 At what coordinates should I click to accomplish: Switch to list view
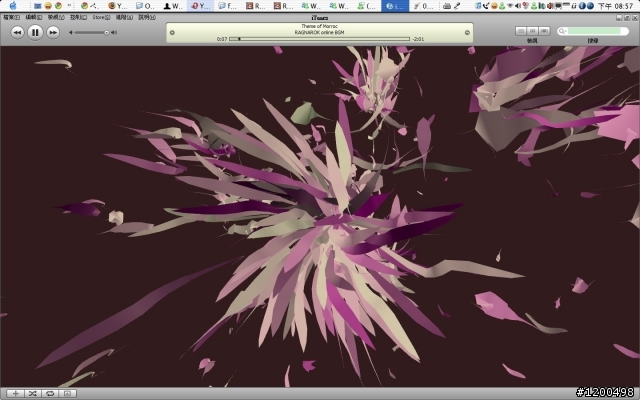click(x=521, y=31)
